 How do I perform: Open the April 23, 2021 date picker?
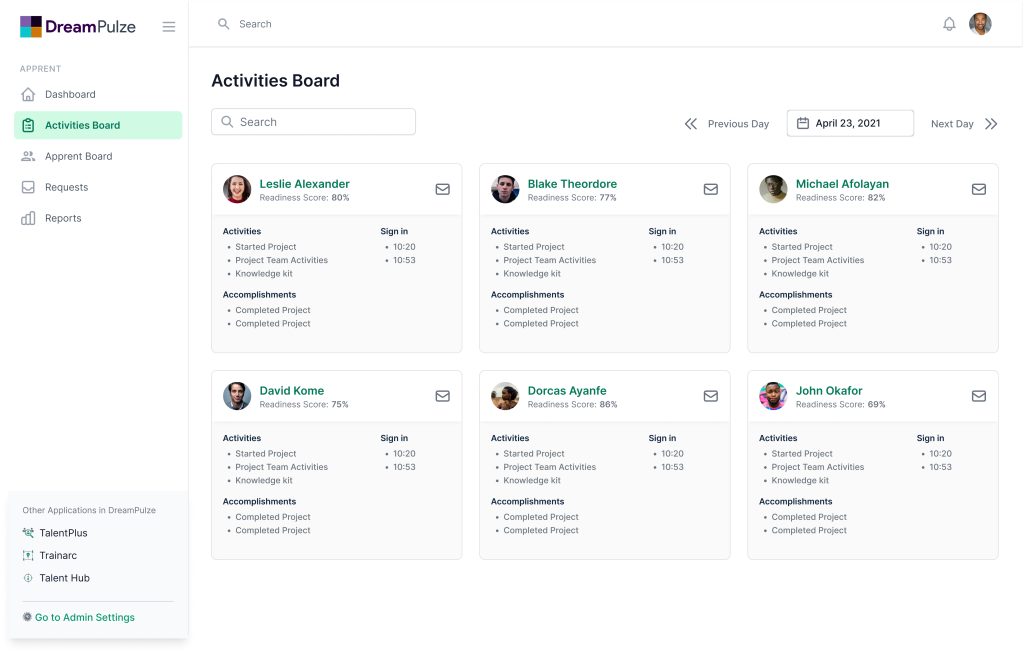point(849,123)
